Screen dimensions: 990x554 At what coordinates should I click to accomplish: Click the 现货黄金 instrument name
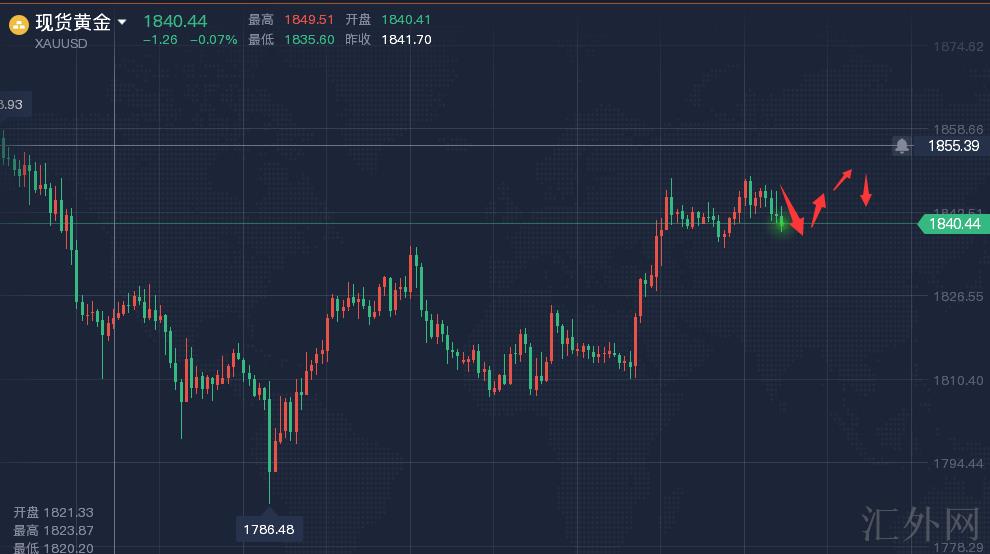[73, 22]
